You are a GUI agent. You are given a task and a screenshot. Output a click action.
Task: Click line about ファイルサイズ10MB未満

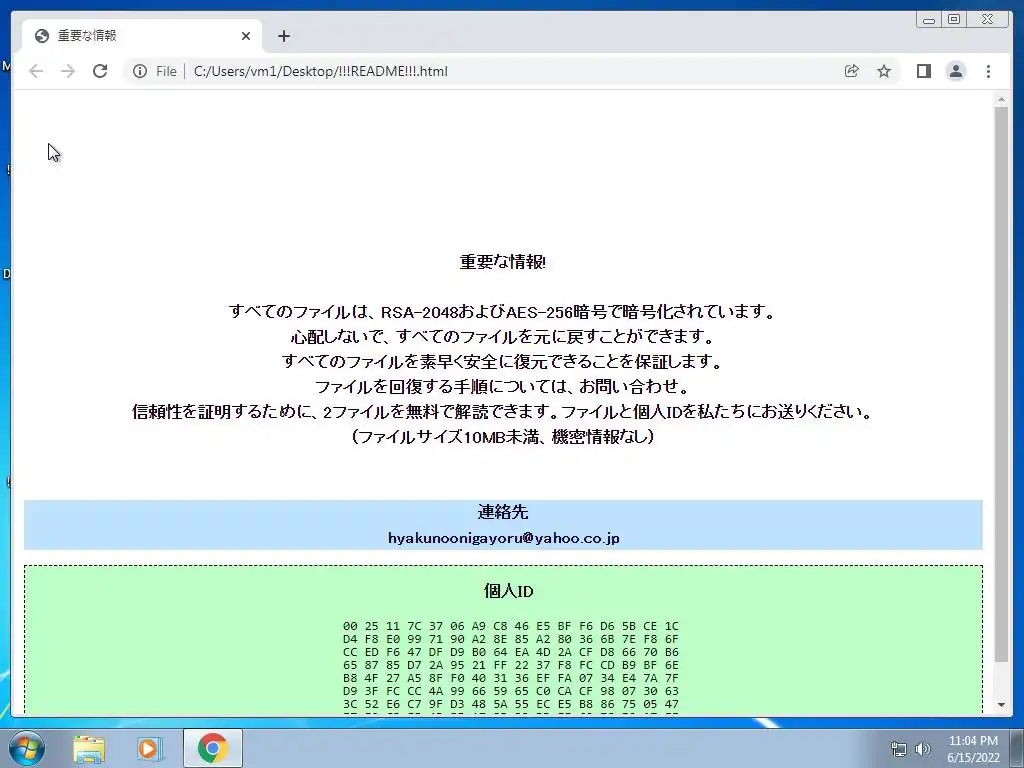point(503,436)
